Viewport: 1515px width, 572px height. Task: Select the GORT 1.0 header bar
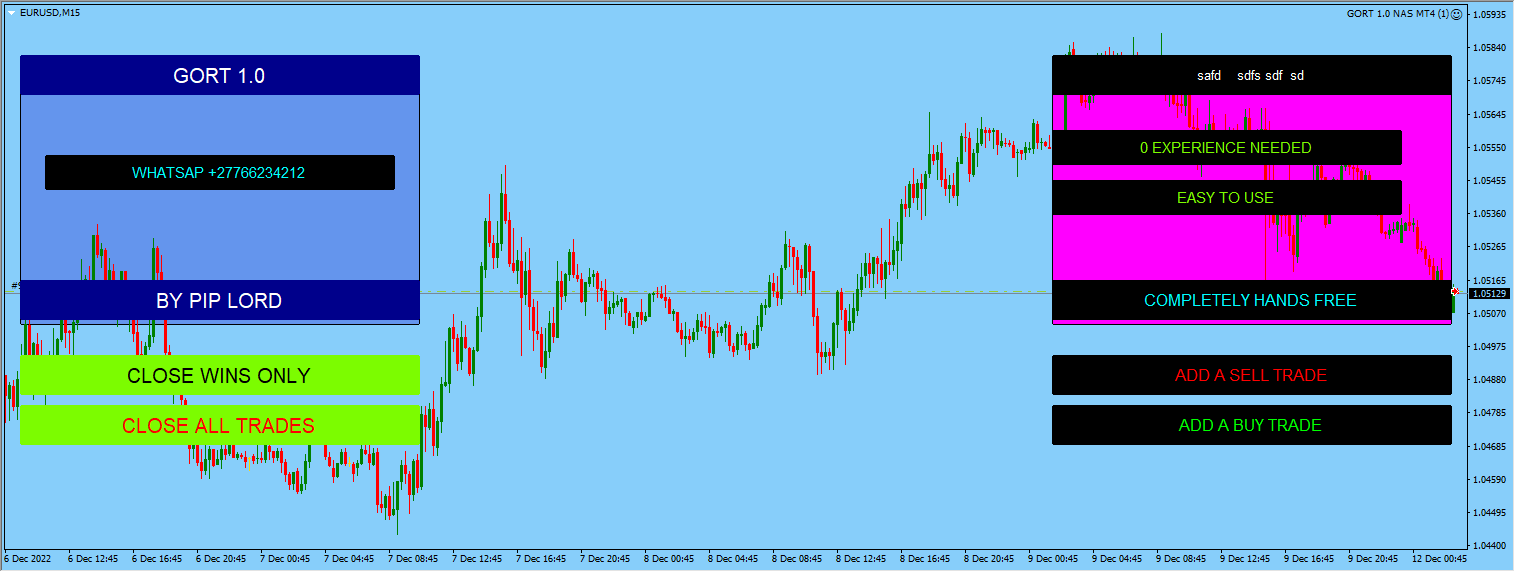(x=219, y=75)
